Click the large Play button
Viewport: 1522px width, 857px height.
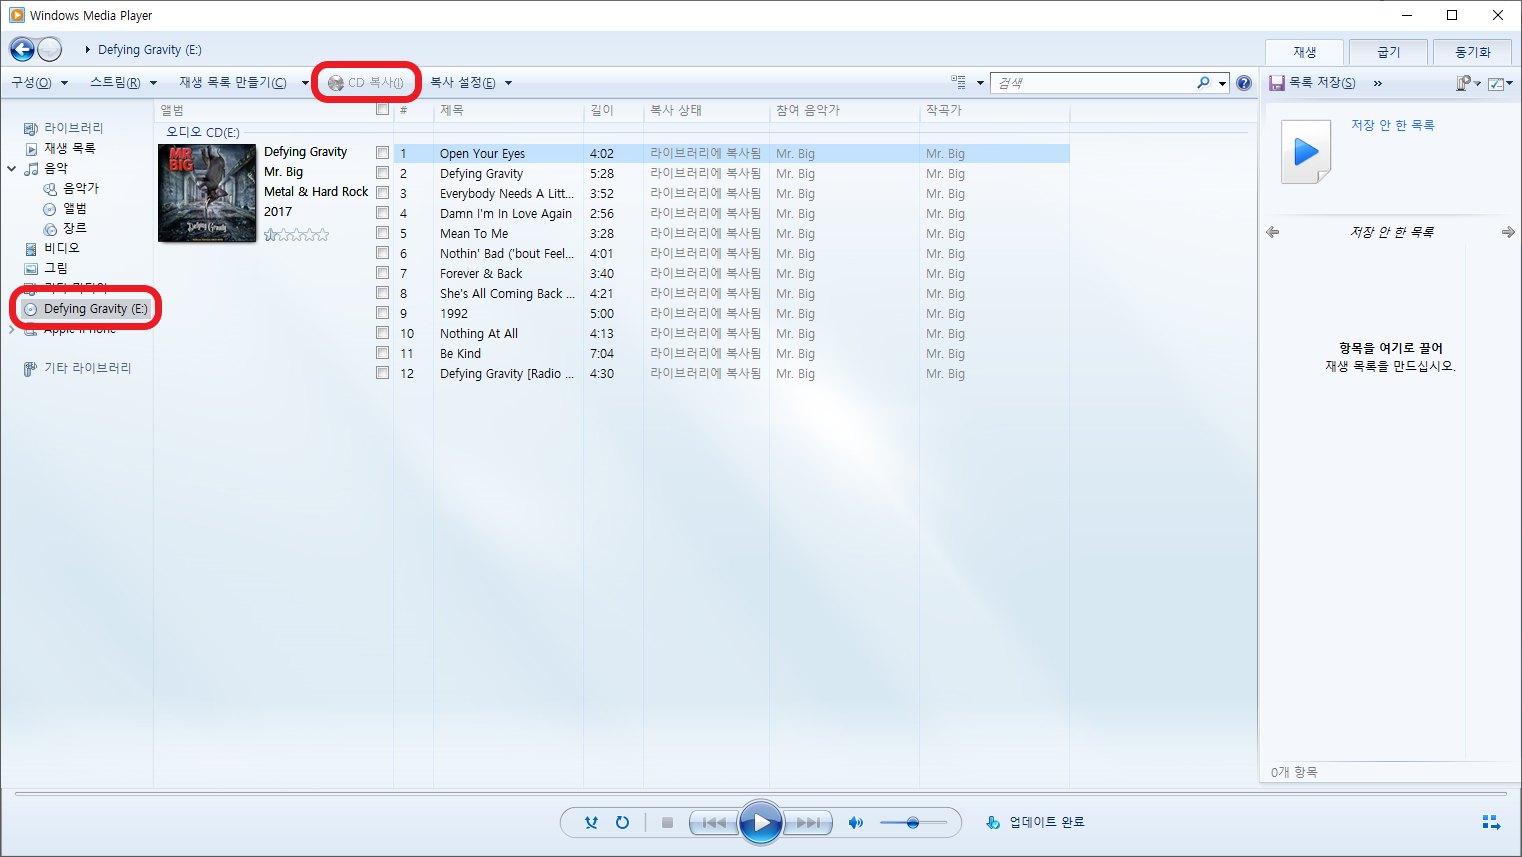(761, 822)
